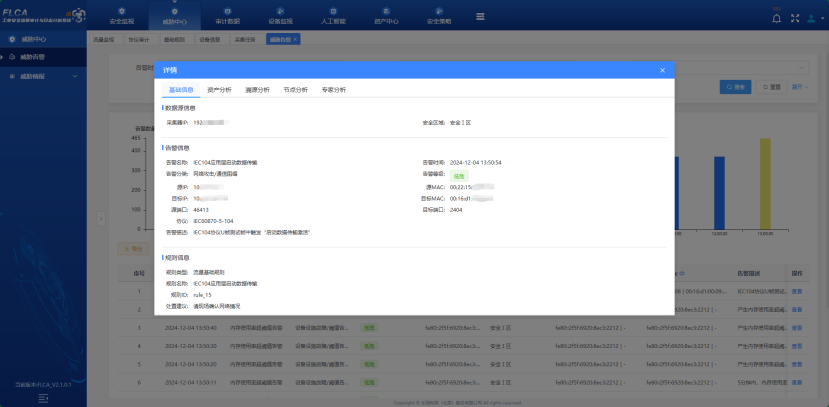
Task: Go to the 专家分析 tab
Action: [333, 90]
